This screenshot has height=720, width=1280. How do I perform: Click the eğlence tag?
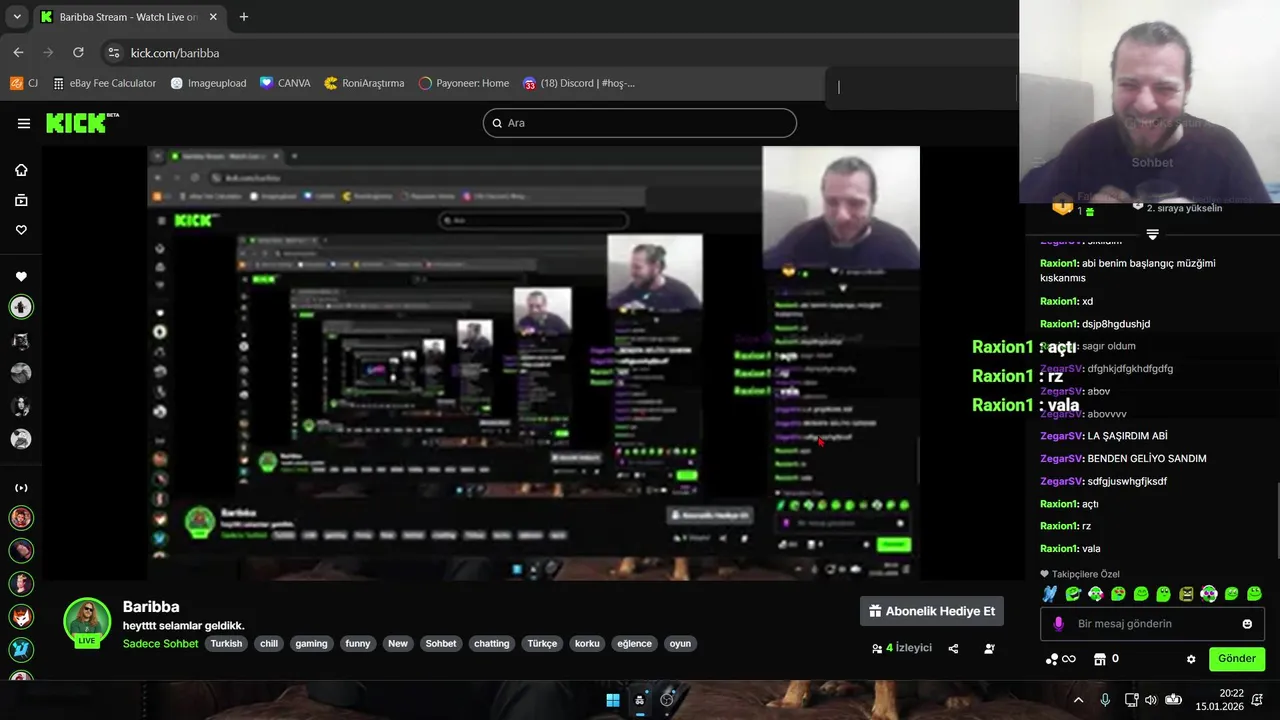tap(634, 644)
